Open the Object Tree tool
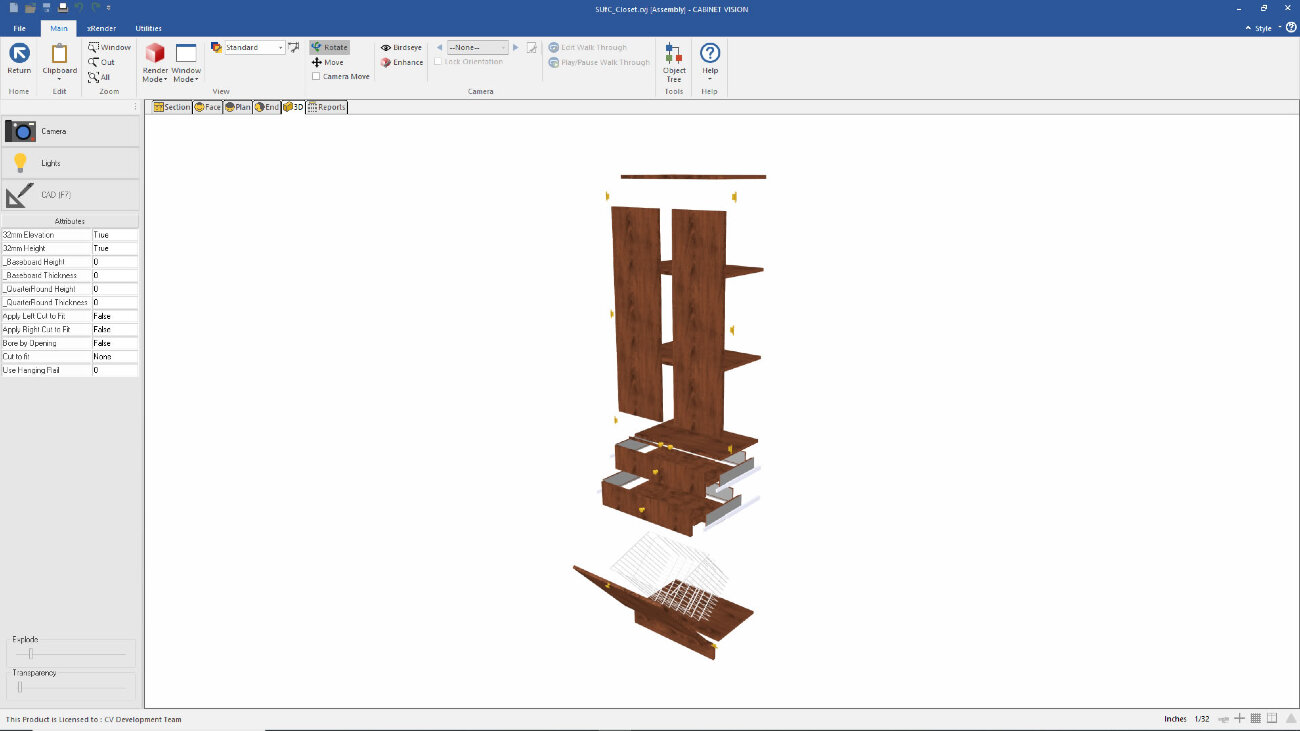This screenshot has height=731, width=1300. tap(674, 62)
